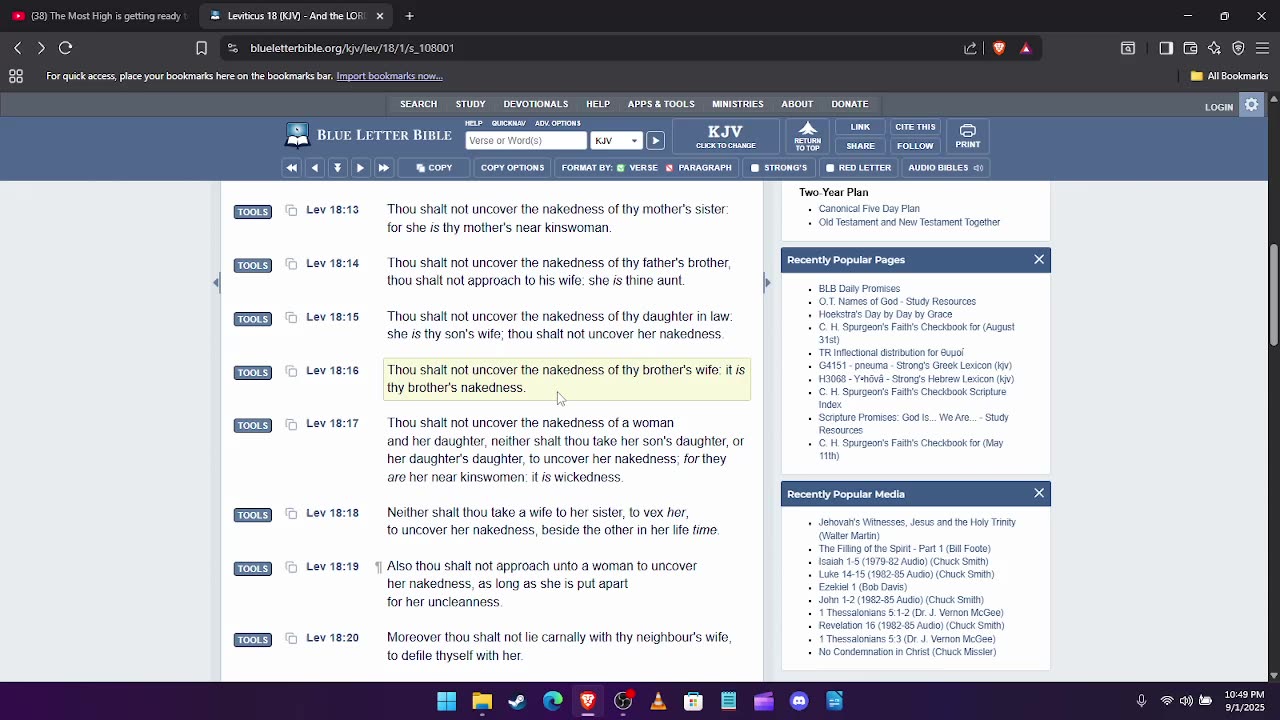
Task: Click the TOOLS button for Lev 18:15
Action: tap(253, 319)
